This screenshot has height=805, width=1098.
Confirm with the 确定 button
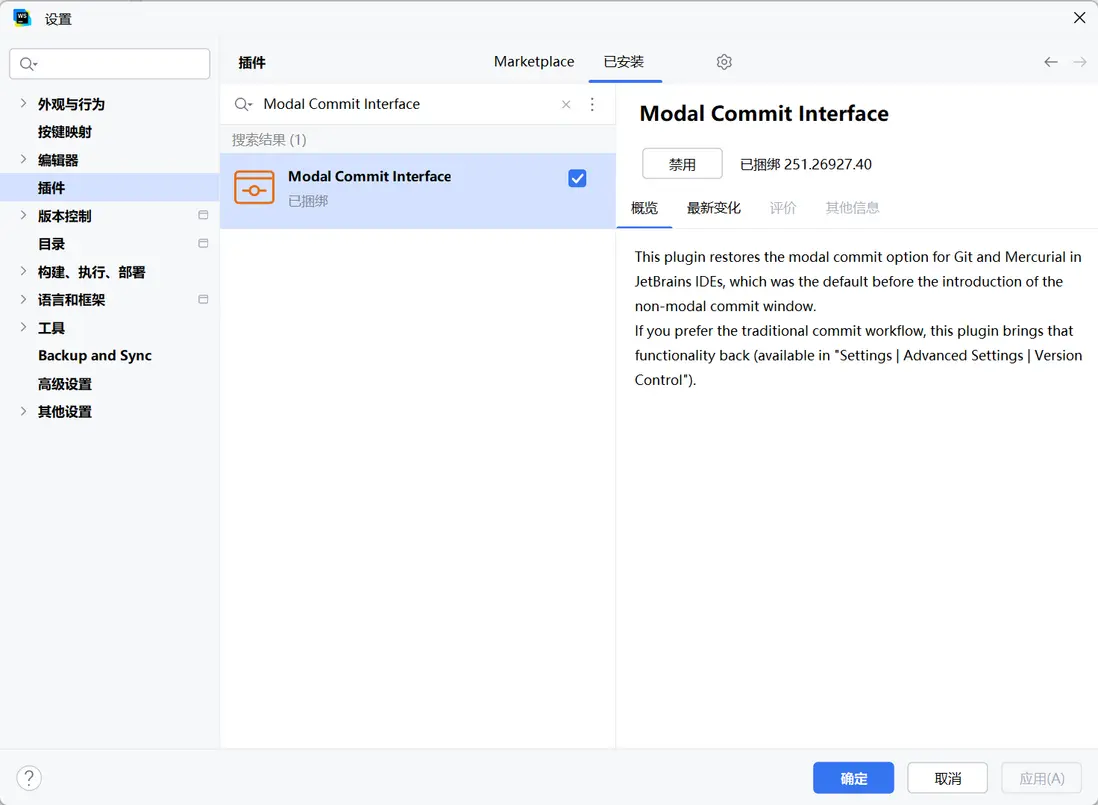[853, 778]
